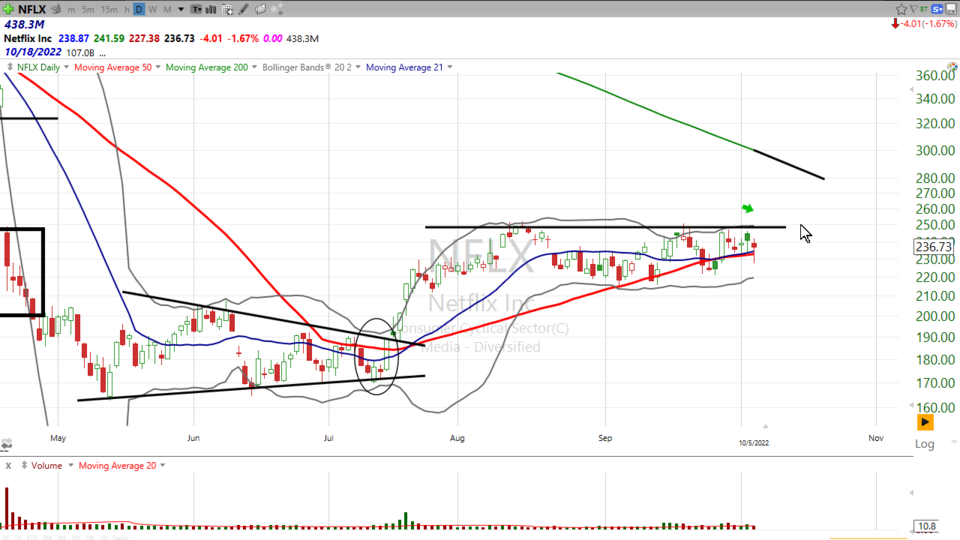Viewport: 960px width, 540px height.
Task: Close the Volume pane with X
Action: pyautogui.click(x=8, y=466)
